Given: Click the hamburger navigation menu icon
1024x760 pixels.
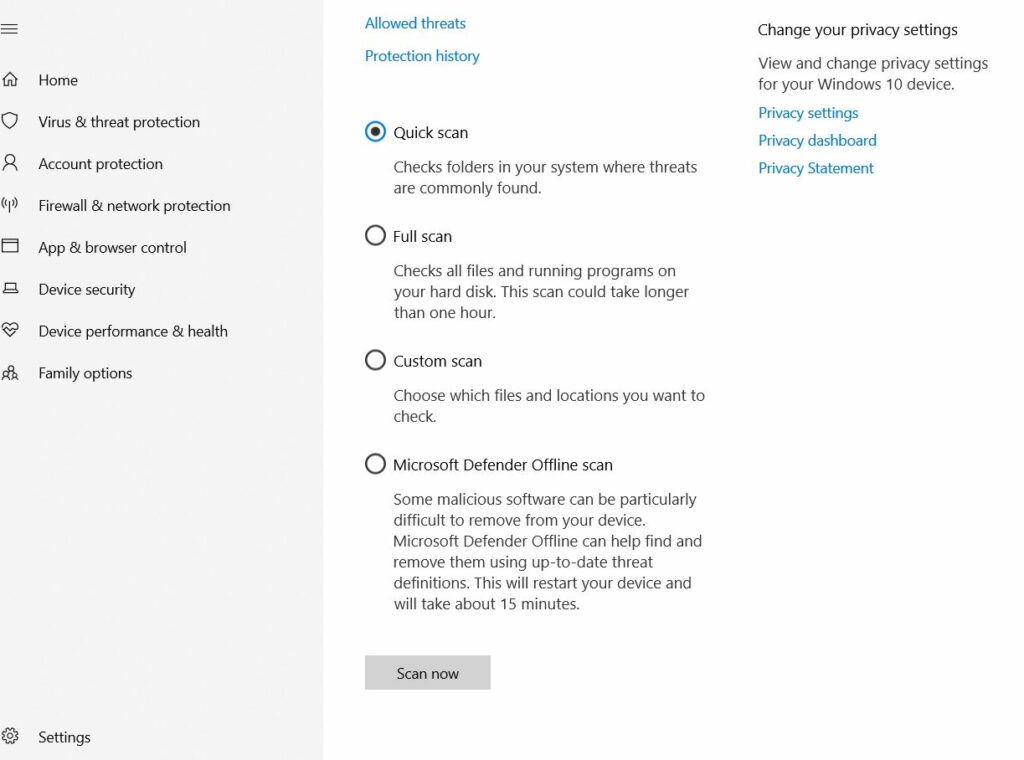Looking at the screenshot, I should pyautogui.click(x=9, y=30).
